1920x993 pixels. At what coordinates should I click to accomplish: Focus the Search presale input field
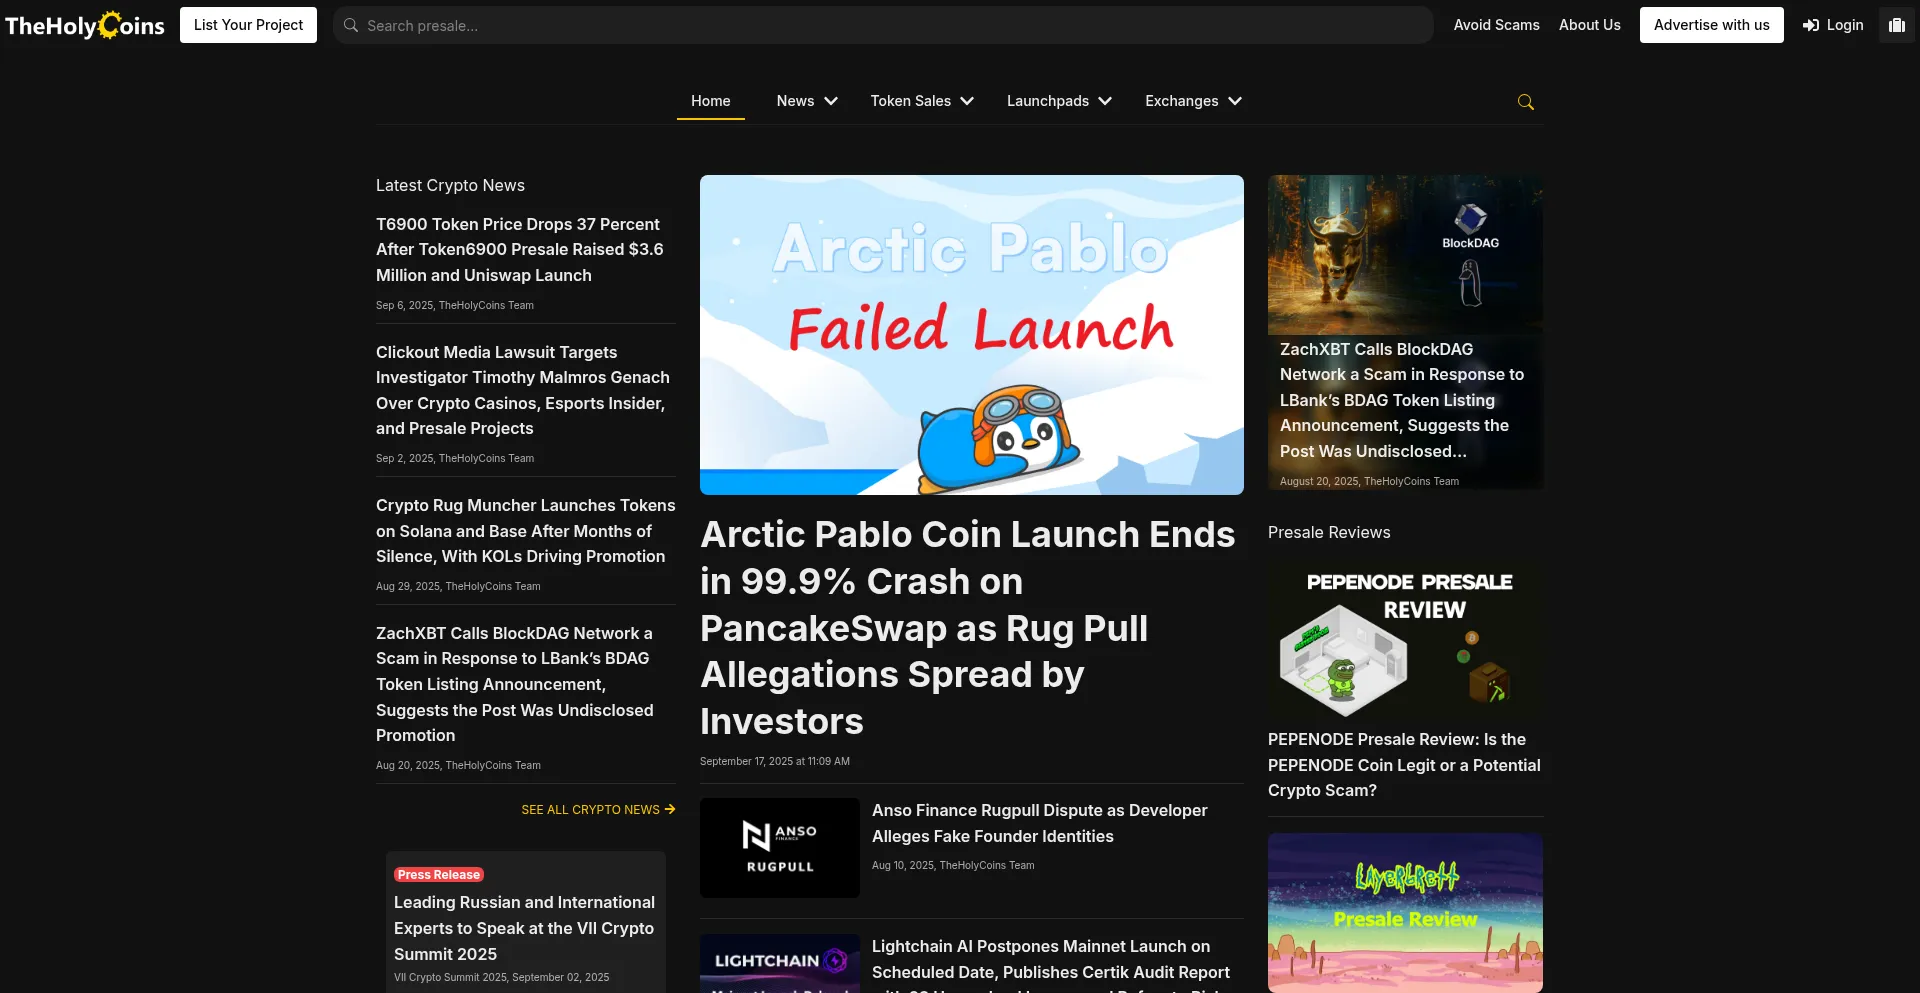click(883, 25)
